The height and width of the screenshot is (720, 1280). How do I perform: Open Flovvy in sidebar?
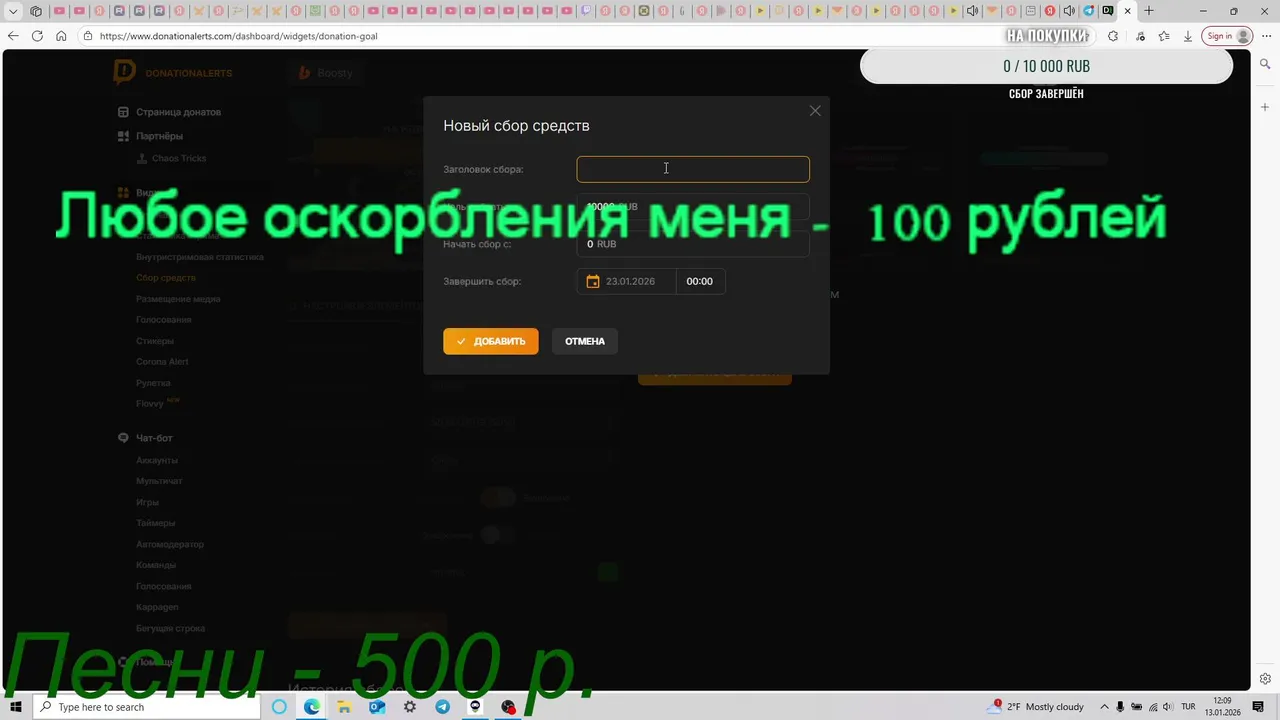pyautogui.click(x=150, y=404)
